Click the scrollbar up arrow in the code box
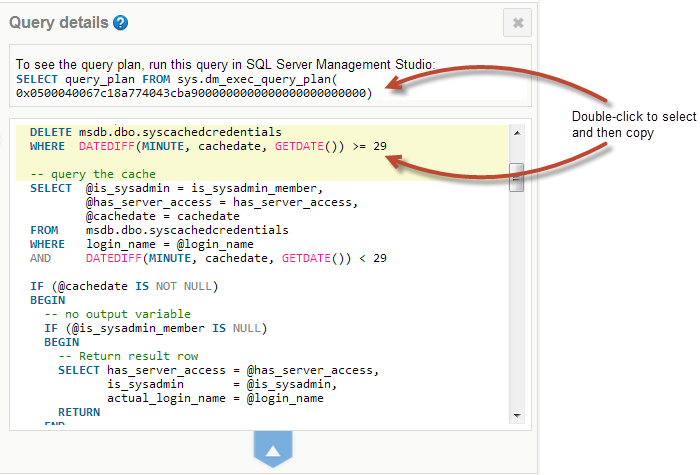 (517, 132)
